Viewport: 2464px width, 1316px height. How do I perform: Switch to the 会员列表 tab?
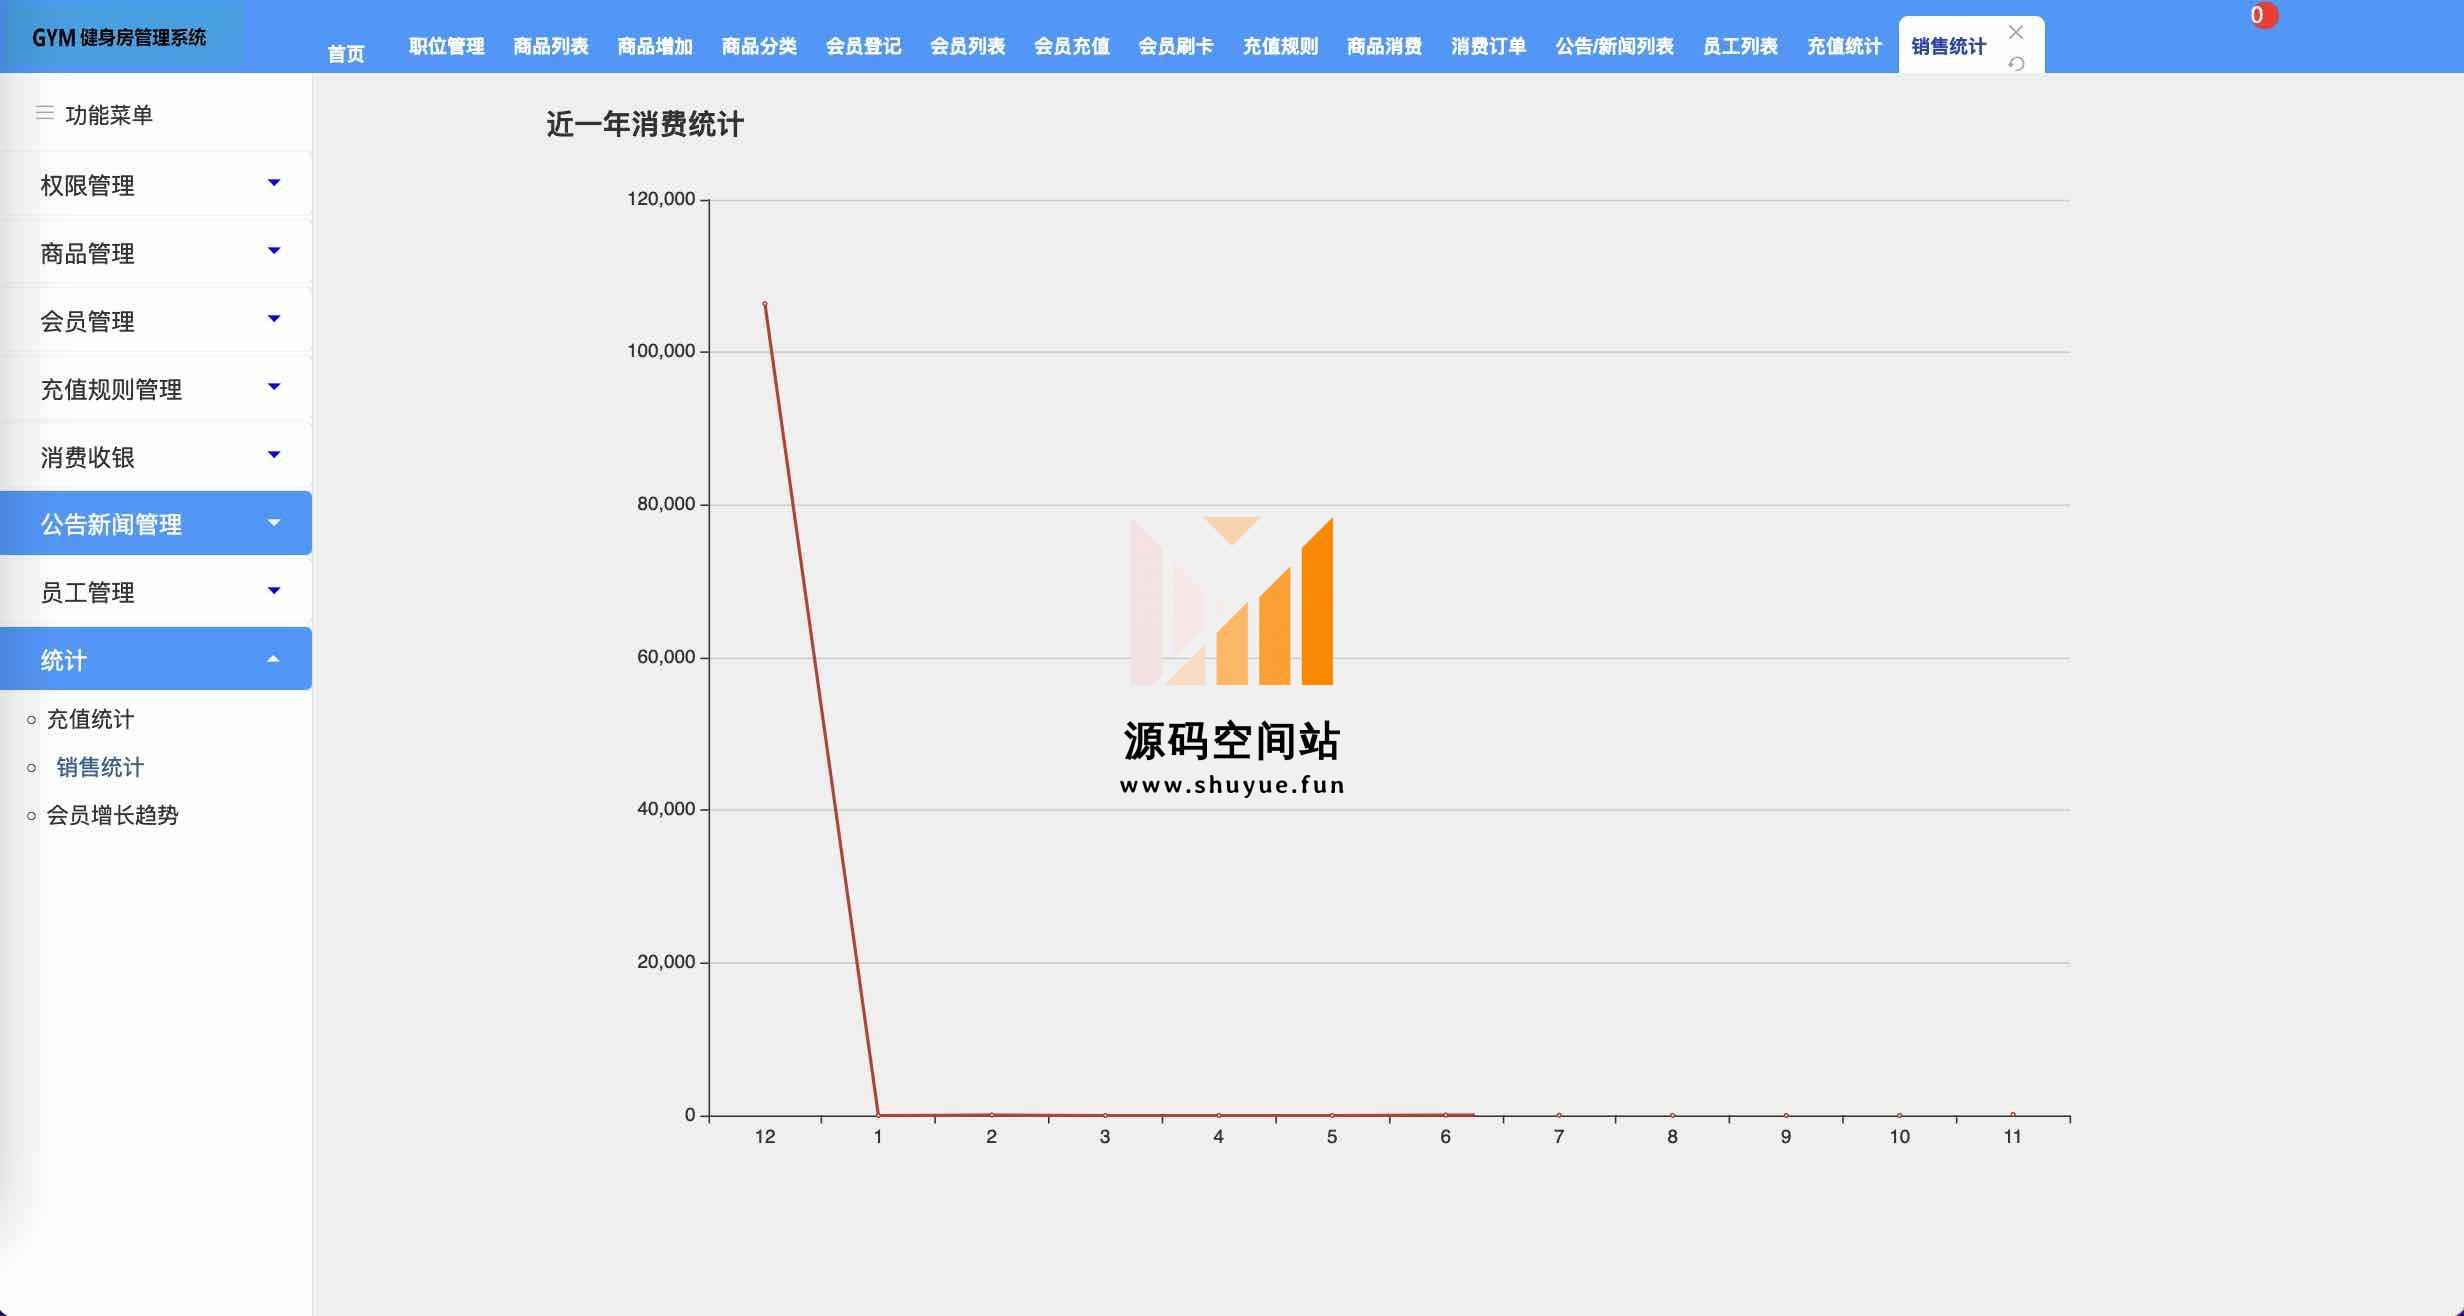(967, 46)
